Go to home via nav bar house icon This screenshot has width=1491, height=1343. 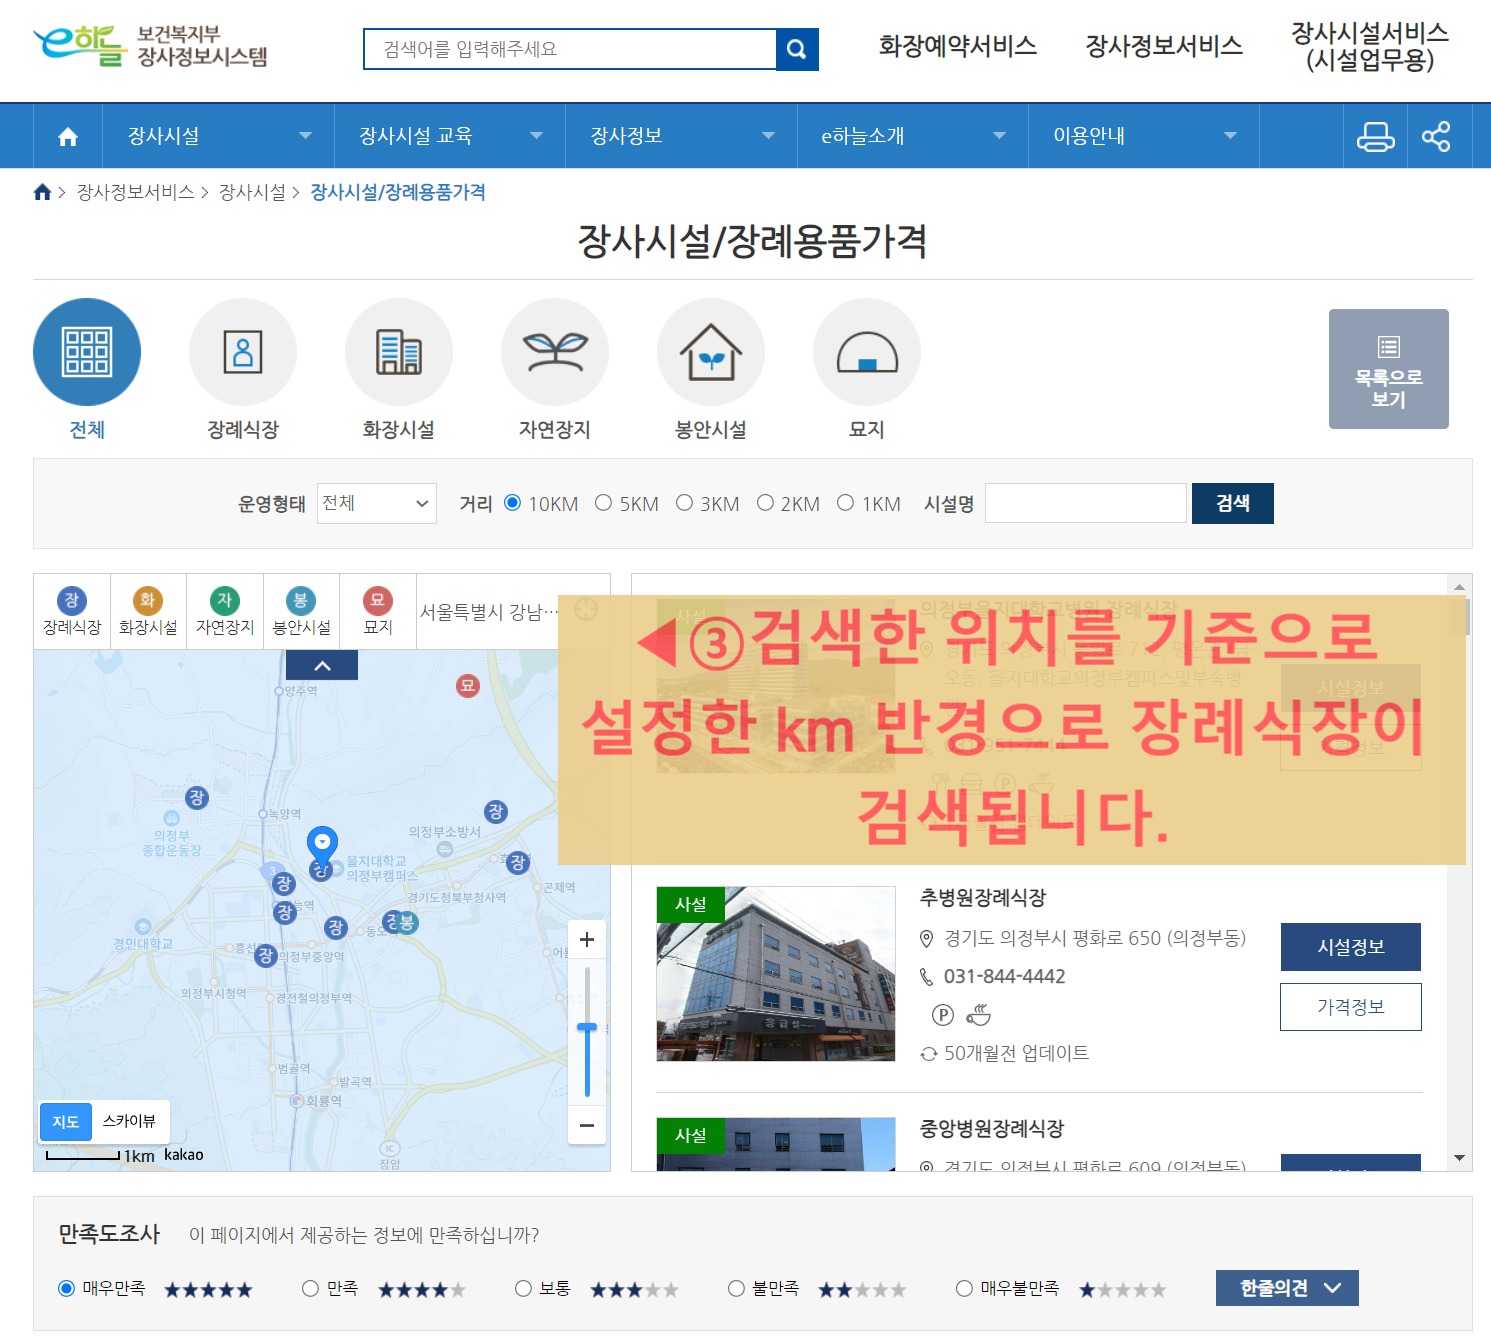[68, 136]
